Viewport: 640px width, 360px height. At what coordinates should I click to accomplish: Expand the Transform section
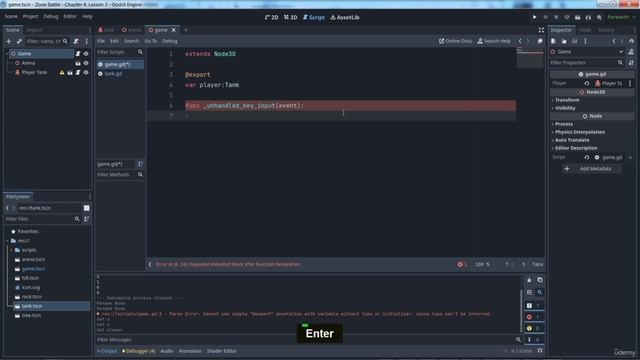point(567,100)
